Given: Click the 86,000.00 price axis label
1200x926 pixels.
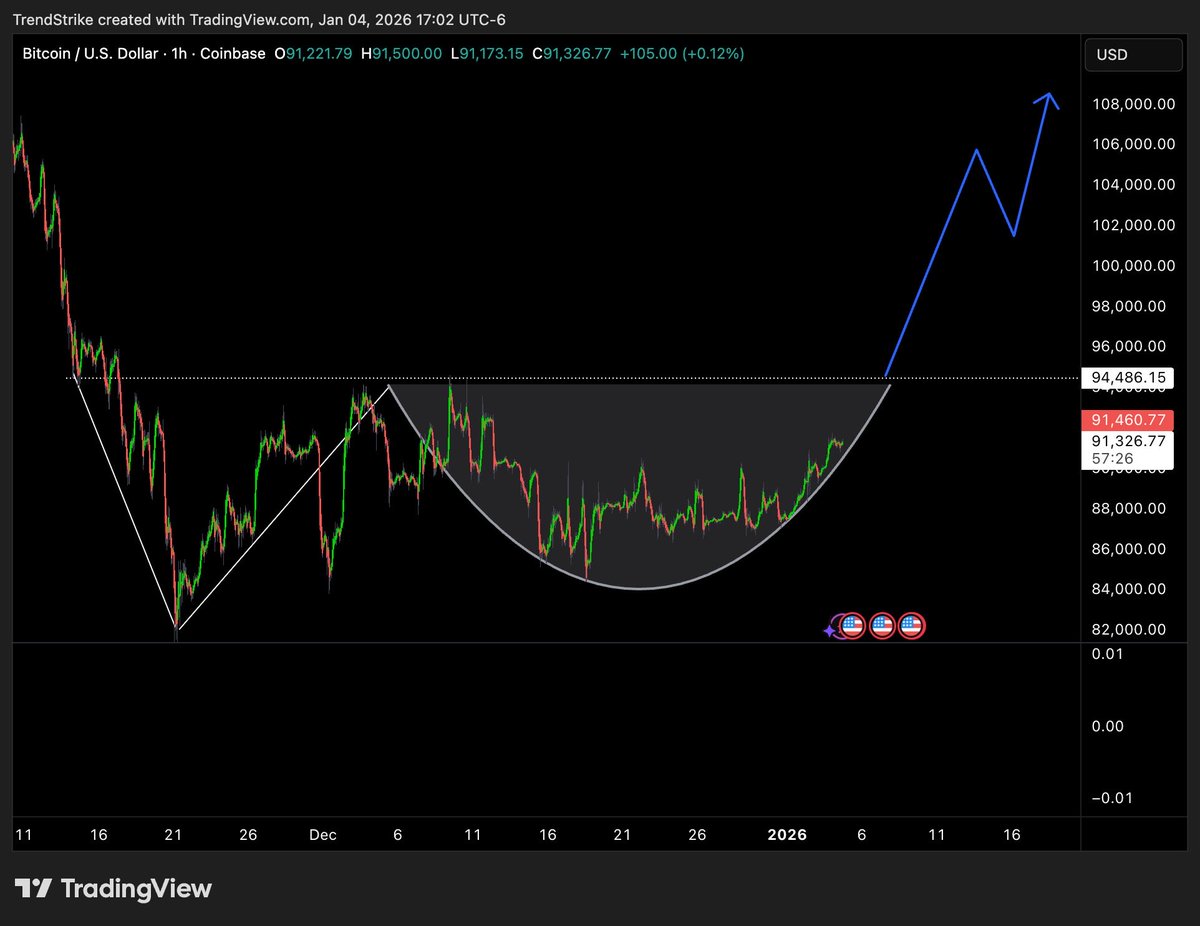Looking at the screenshot, I should (1130, 549).
